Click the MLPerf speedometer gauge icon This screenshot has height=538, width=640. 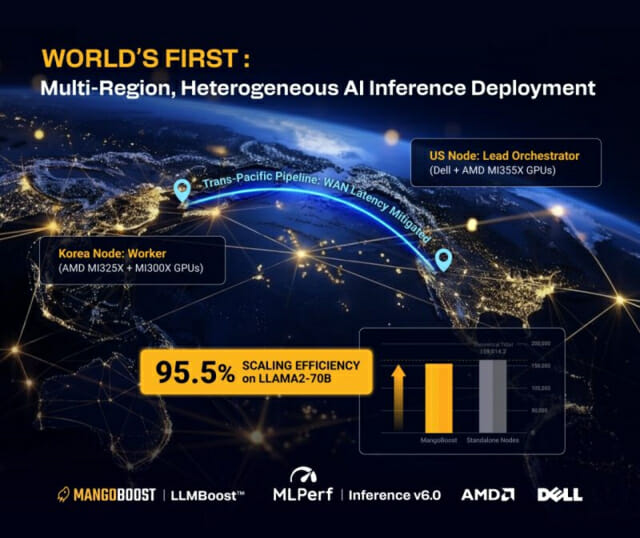tap(303, 475)
